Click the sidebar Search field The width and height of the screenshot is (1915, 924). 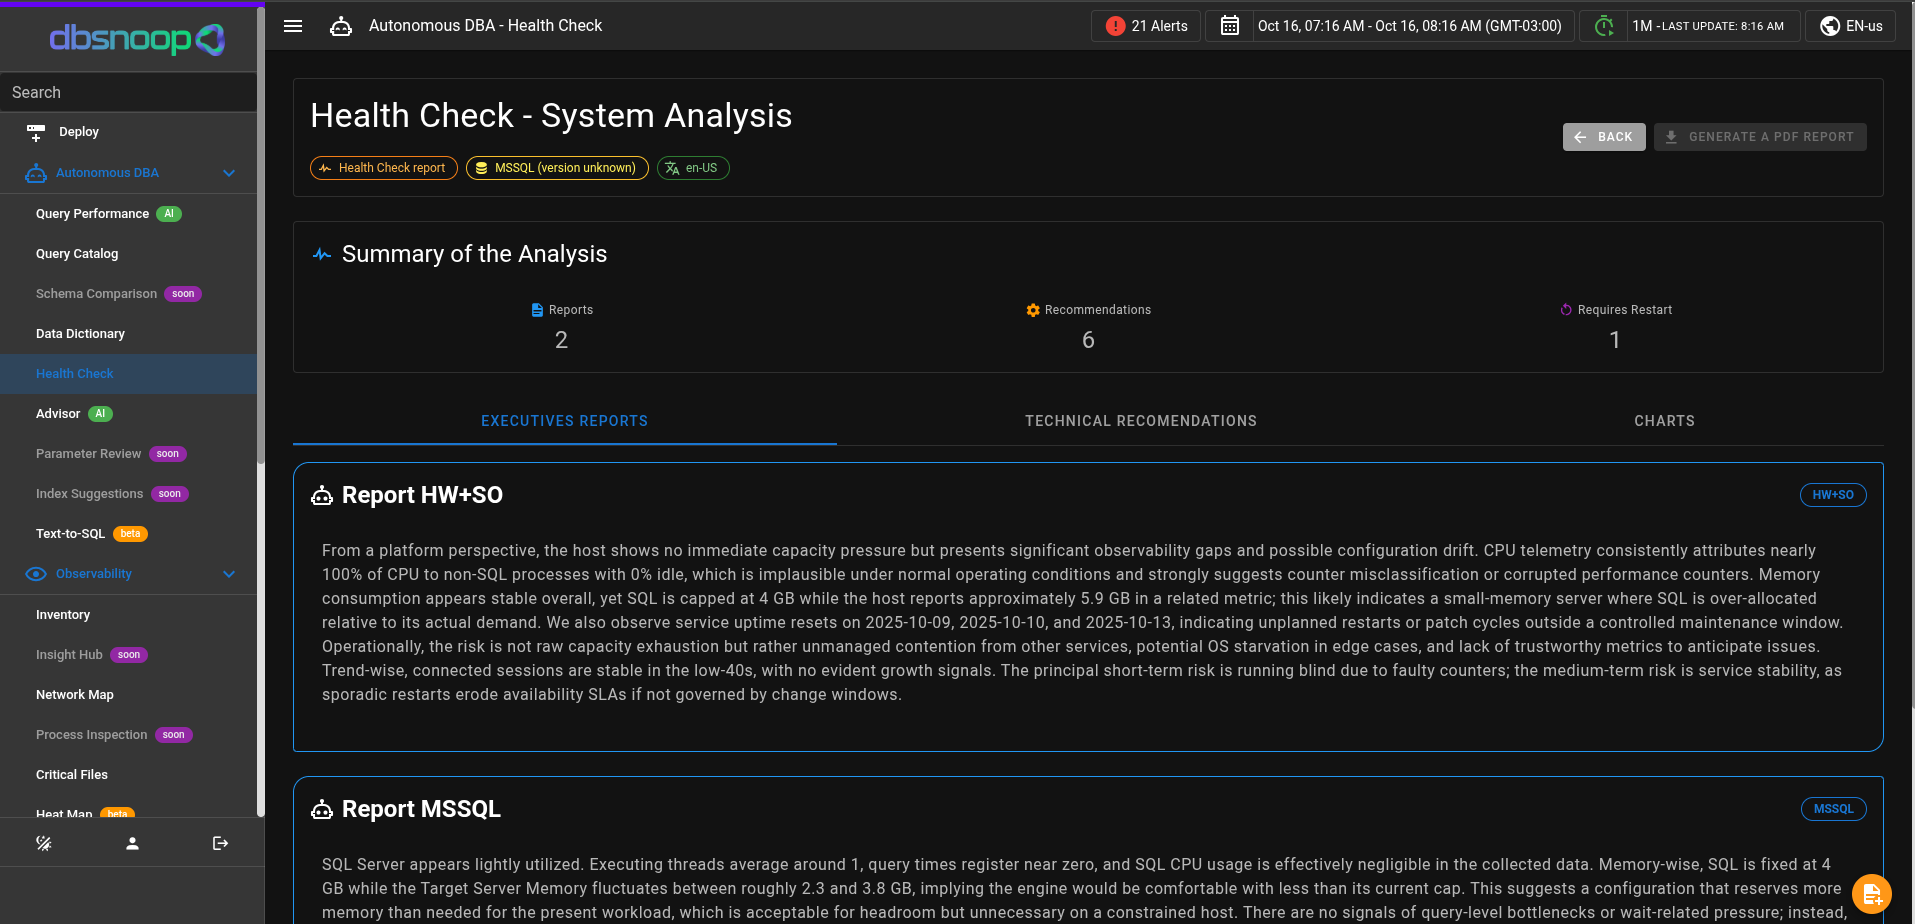point(128,92)
